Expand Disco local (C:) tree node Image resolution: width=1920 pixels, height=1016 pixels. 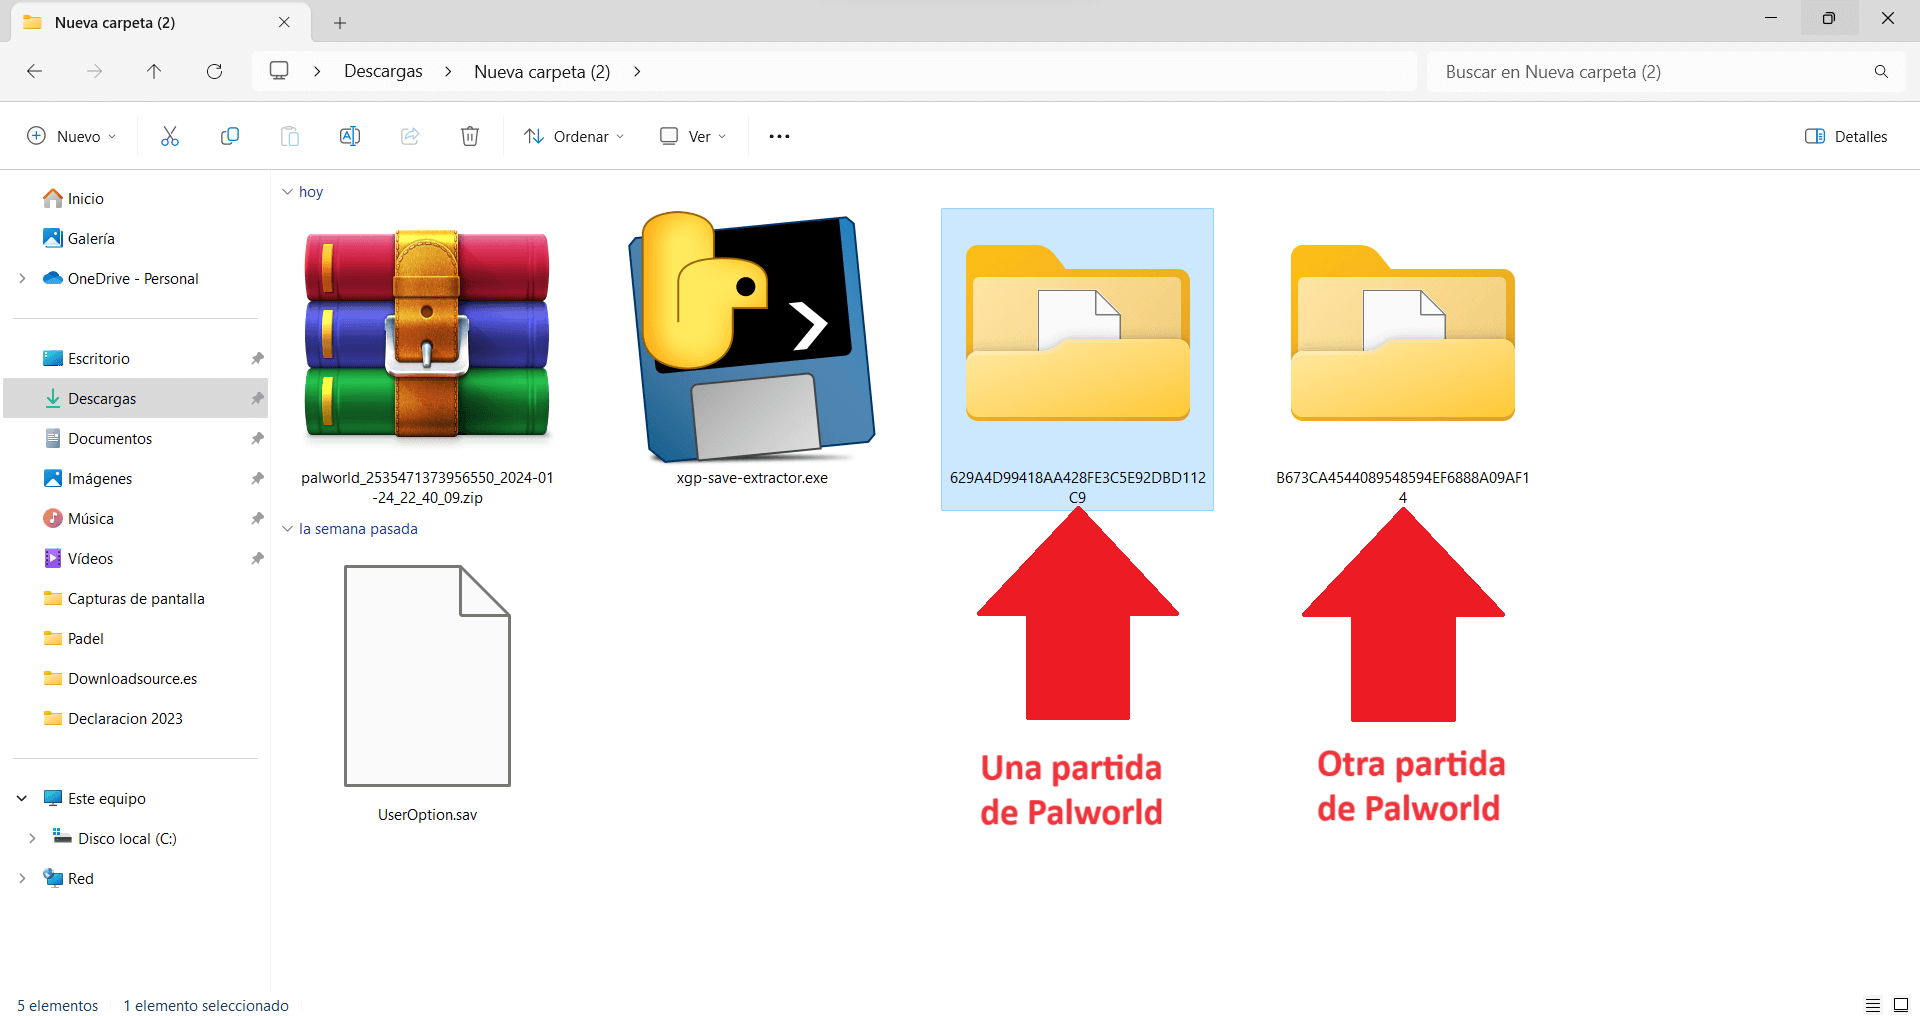[32, 838]
